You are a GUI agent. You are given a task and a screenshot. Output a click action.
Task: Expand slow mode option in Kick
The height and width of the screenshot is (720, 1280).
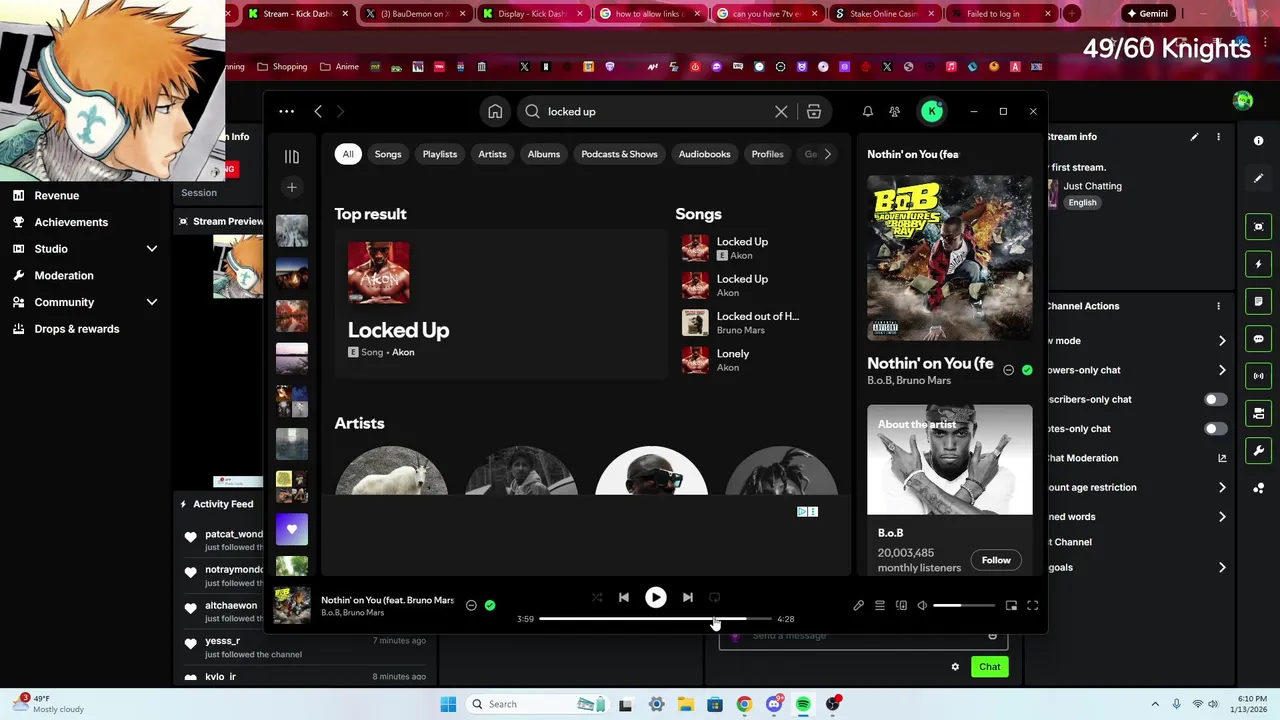pos(1222,341)
